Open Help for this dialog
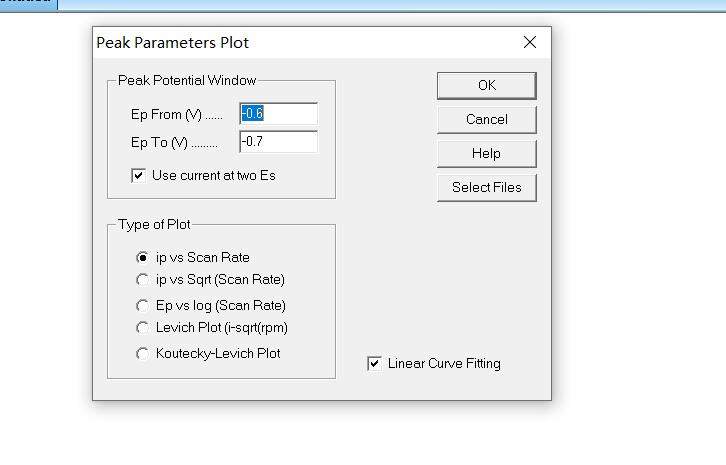The image size is (726, 465). coord(486,153)
